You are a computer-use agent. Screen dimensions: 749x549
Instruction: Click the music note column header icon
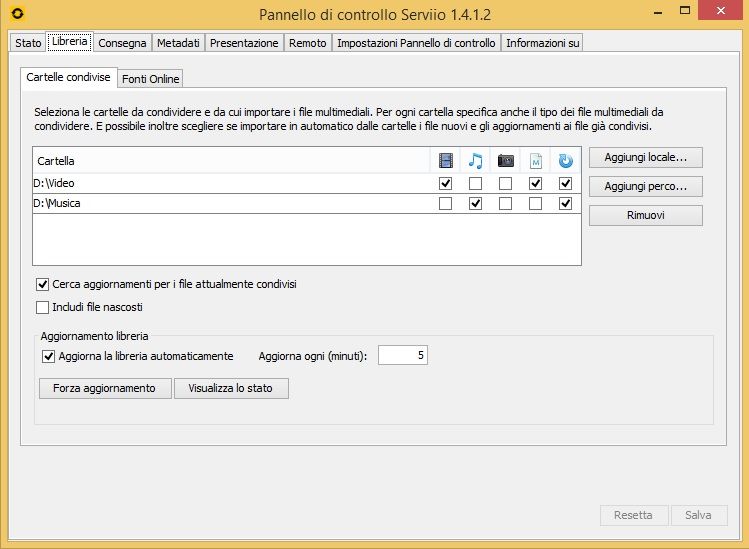click(475, 161)
